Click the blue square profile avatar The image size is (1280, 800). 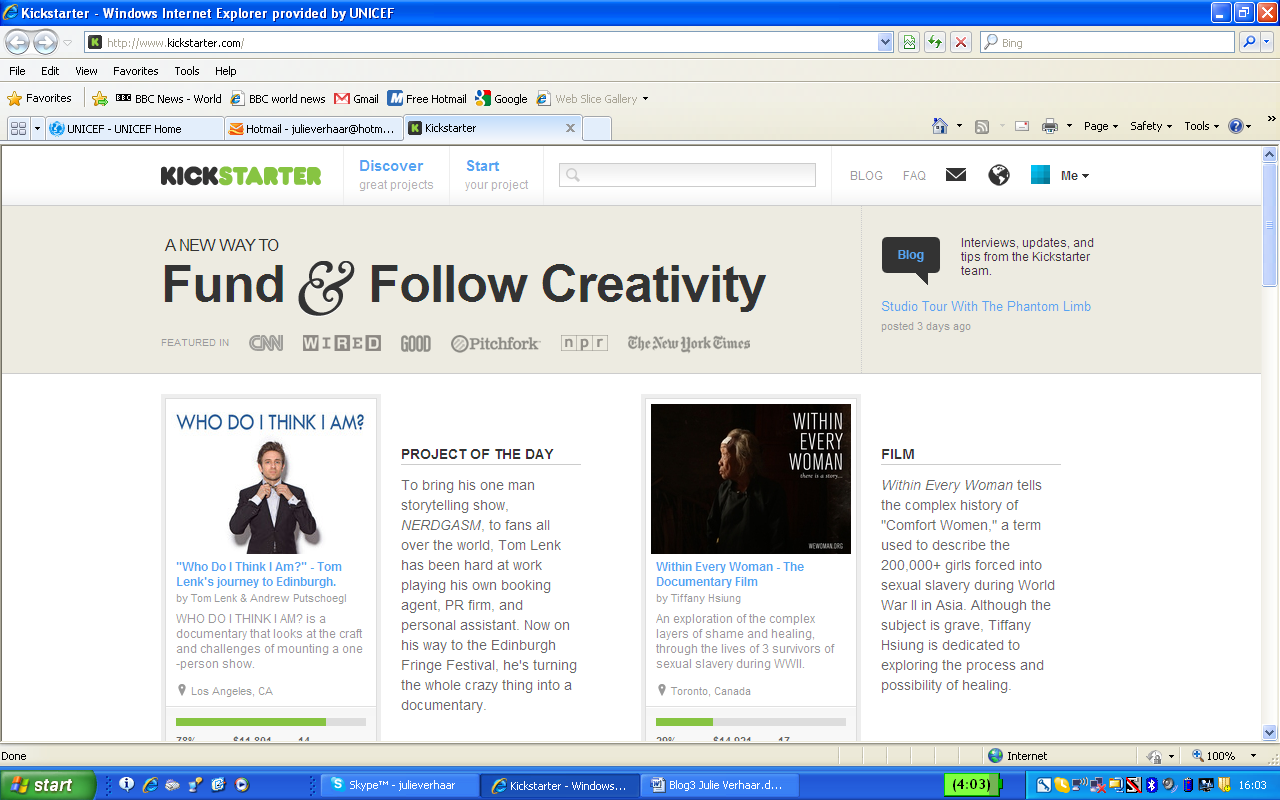tap(1041, 175)
